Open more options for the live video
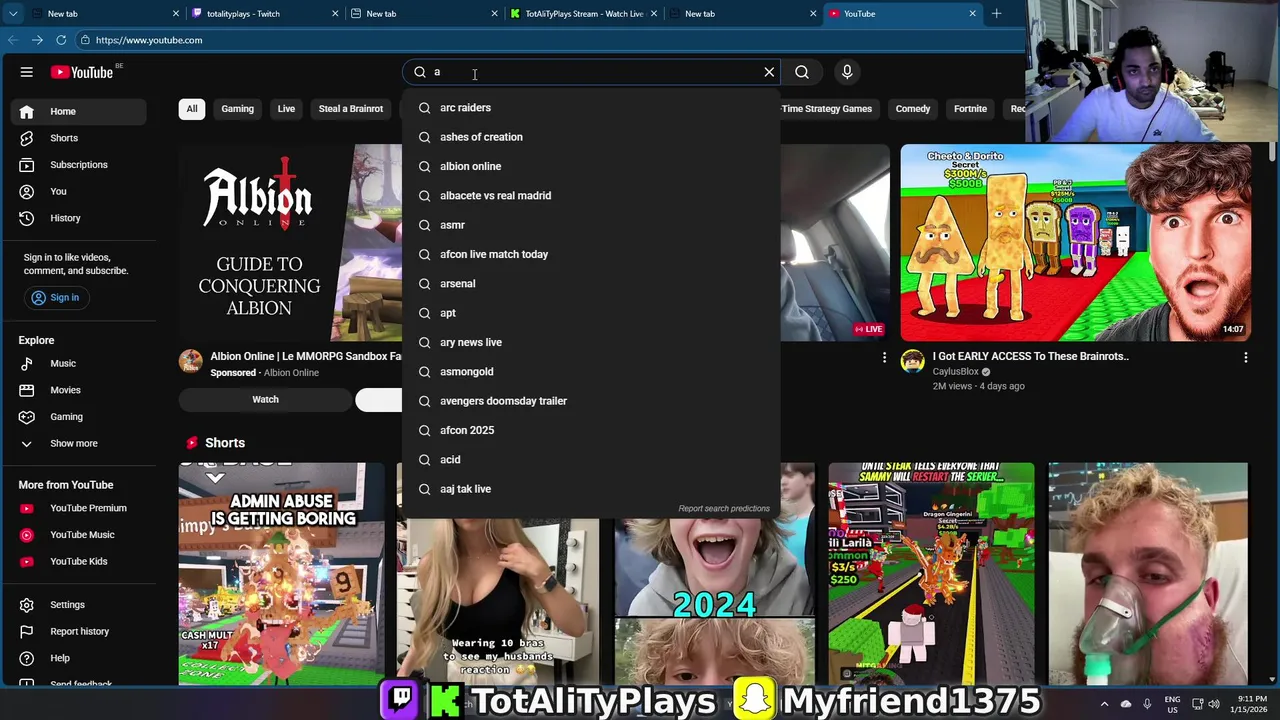This screenshot has height=720, width=1280. [884, 357]
